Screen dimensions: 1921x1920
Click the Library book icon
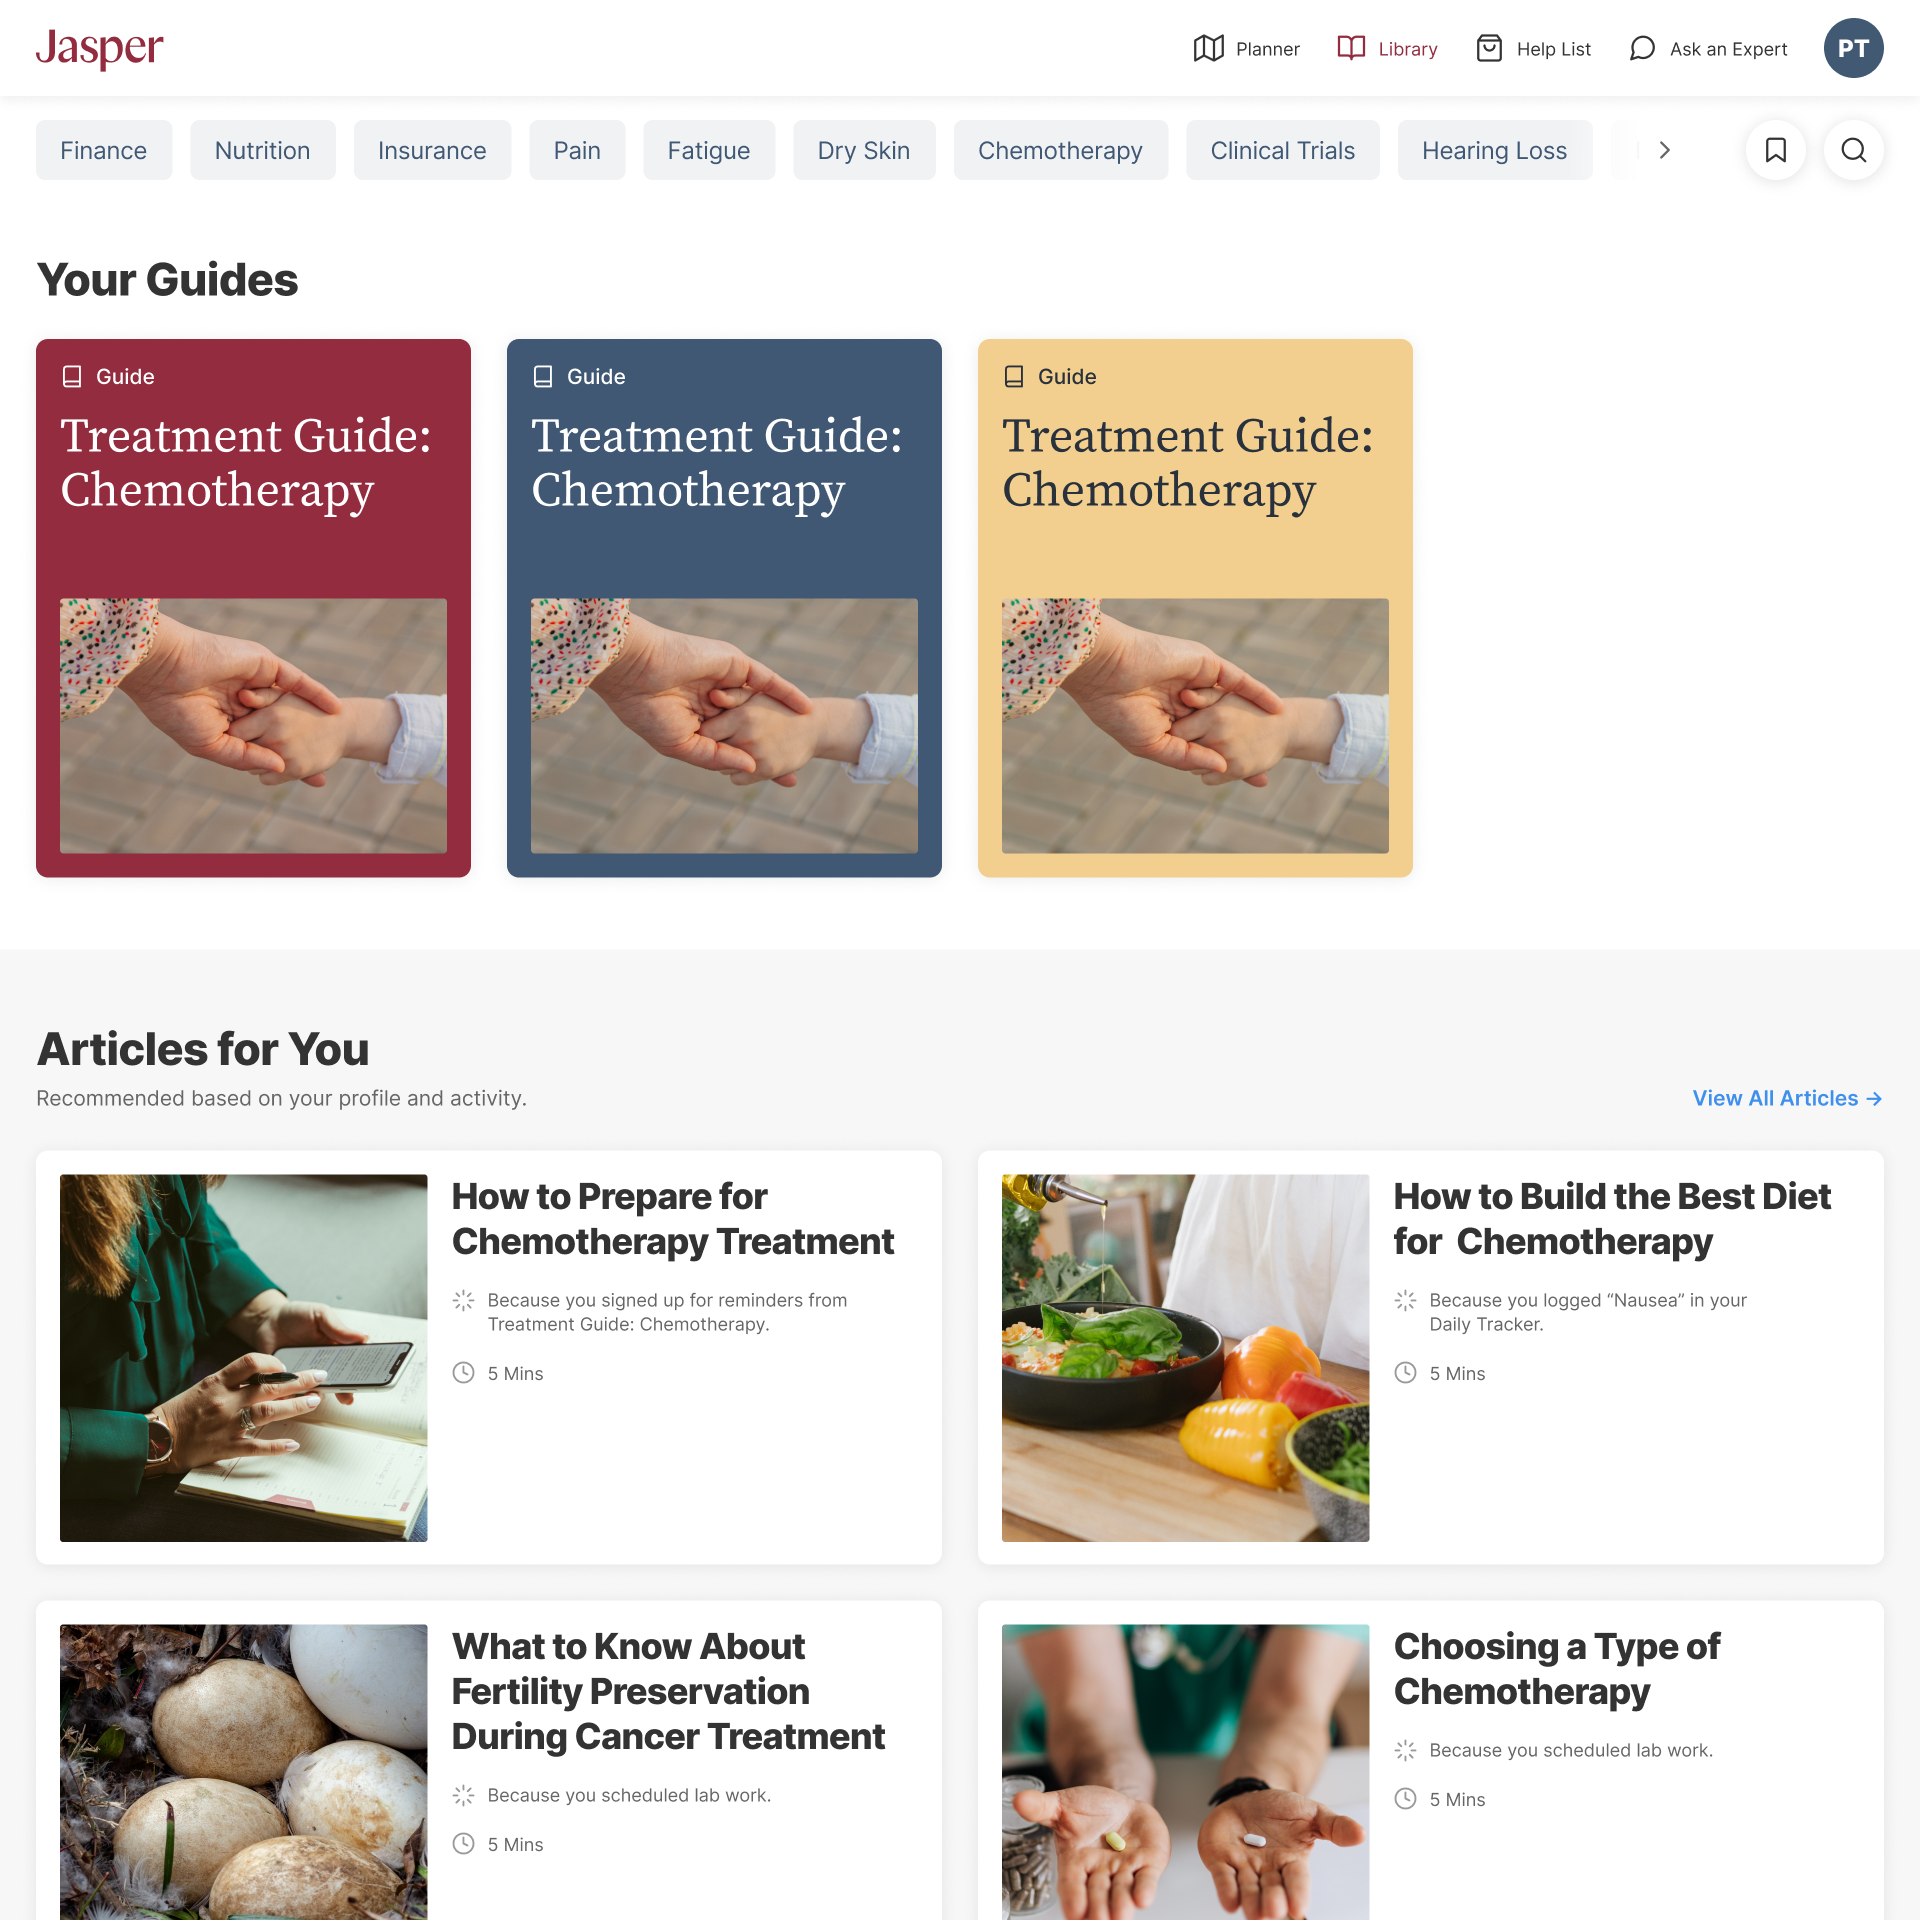(1351, 48)
